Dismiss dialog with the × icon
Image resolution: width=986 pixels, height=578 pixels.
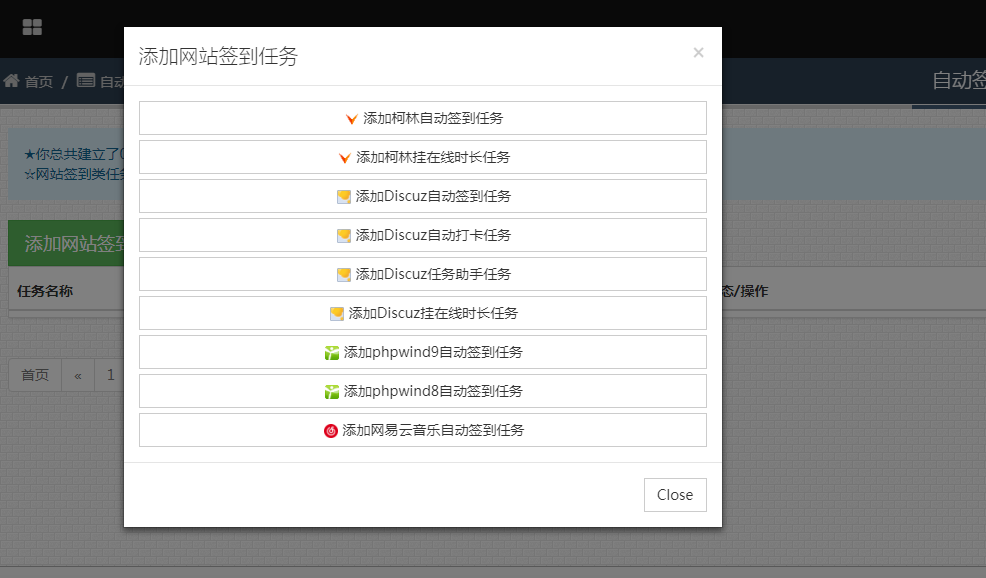698,53
